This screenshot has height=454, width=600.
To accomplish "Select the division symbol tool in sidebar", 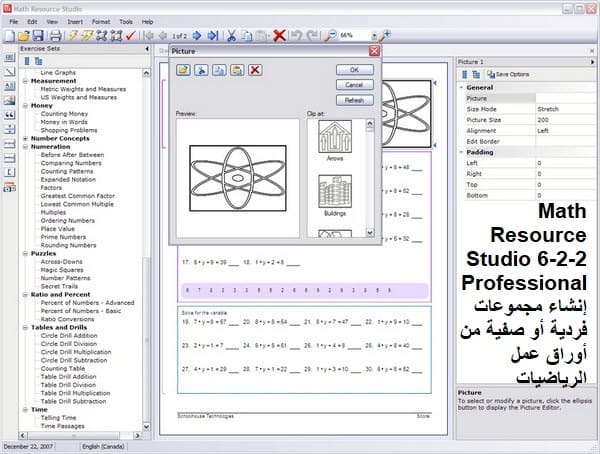I will pos(10,129).
